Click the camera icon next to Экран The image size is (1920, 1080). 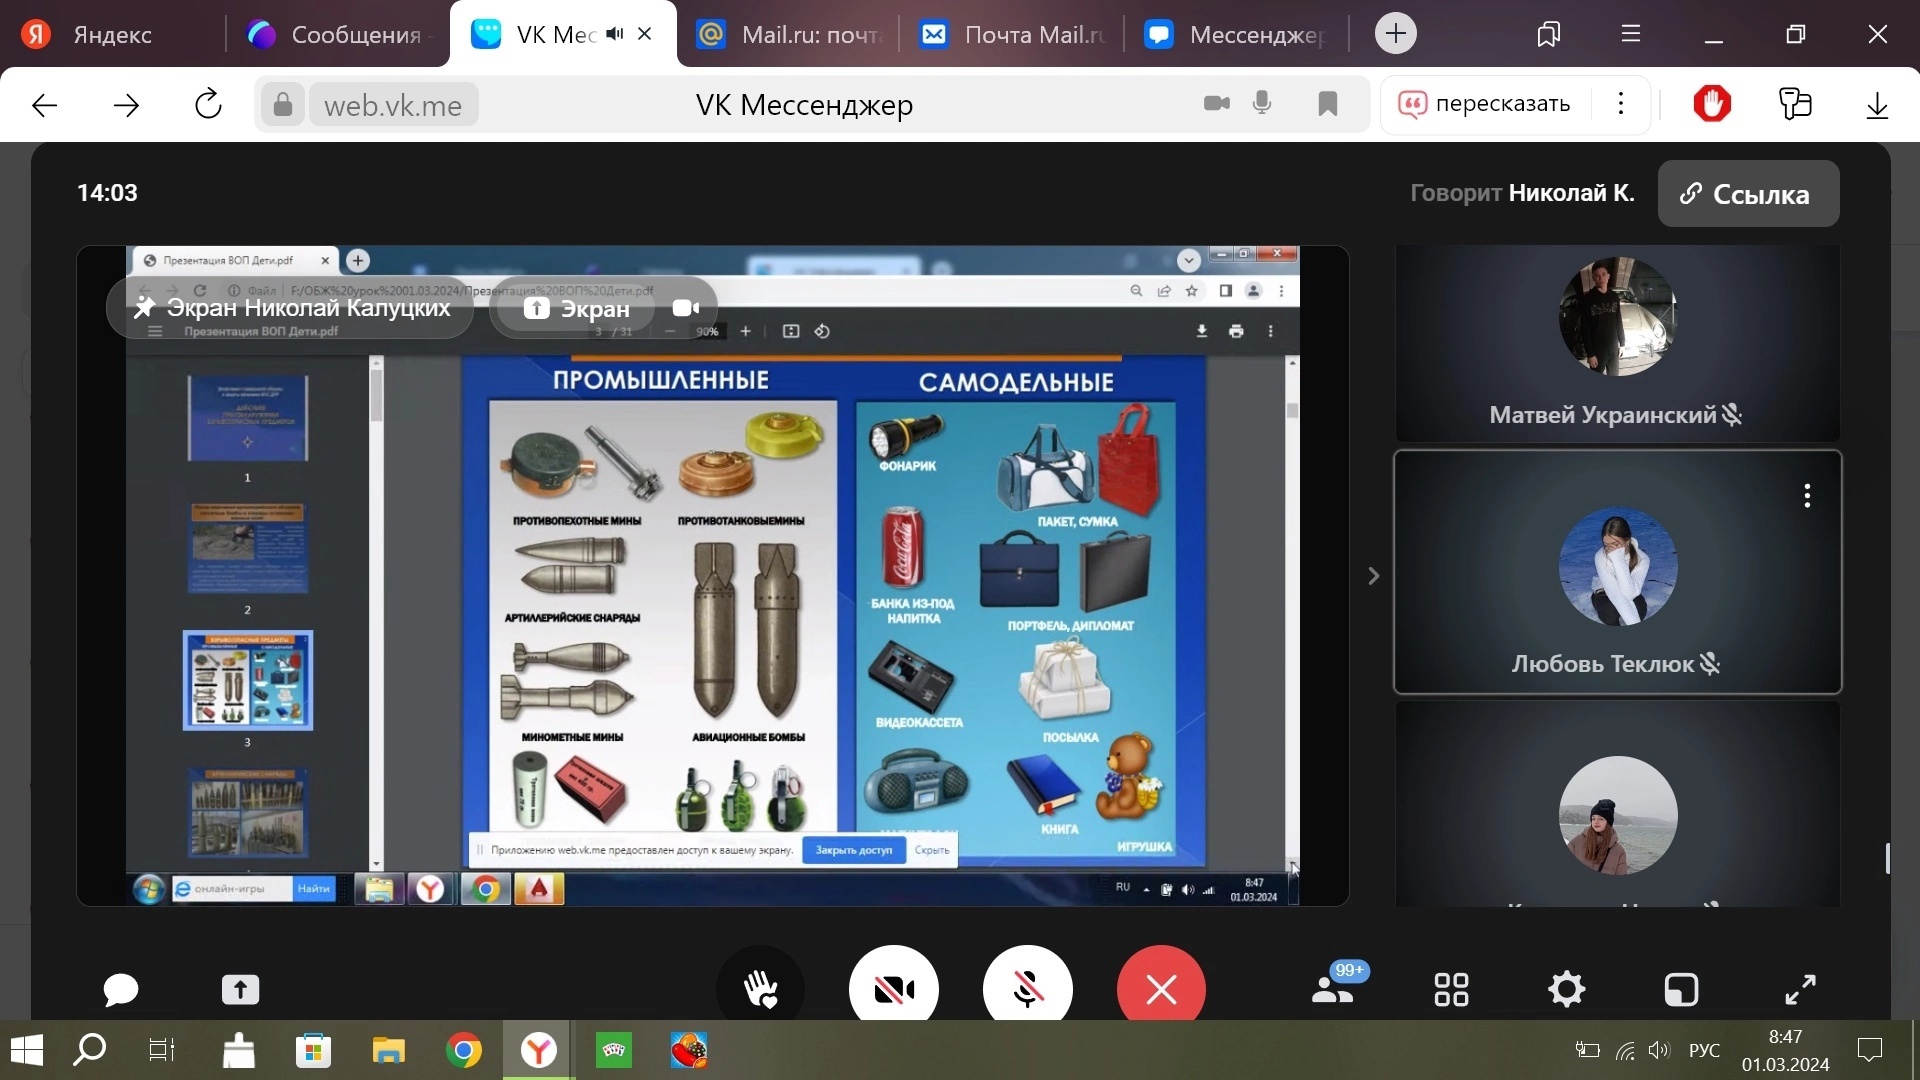(x=685, y=308)
